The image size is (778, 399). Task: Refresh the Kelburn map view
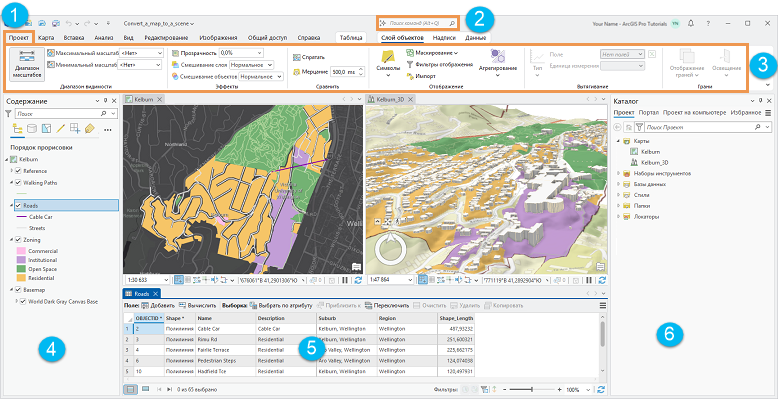point(358,280)
